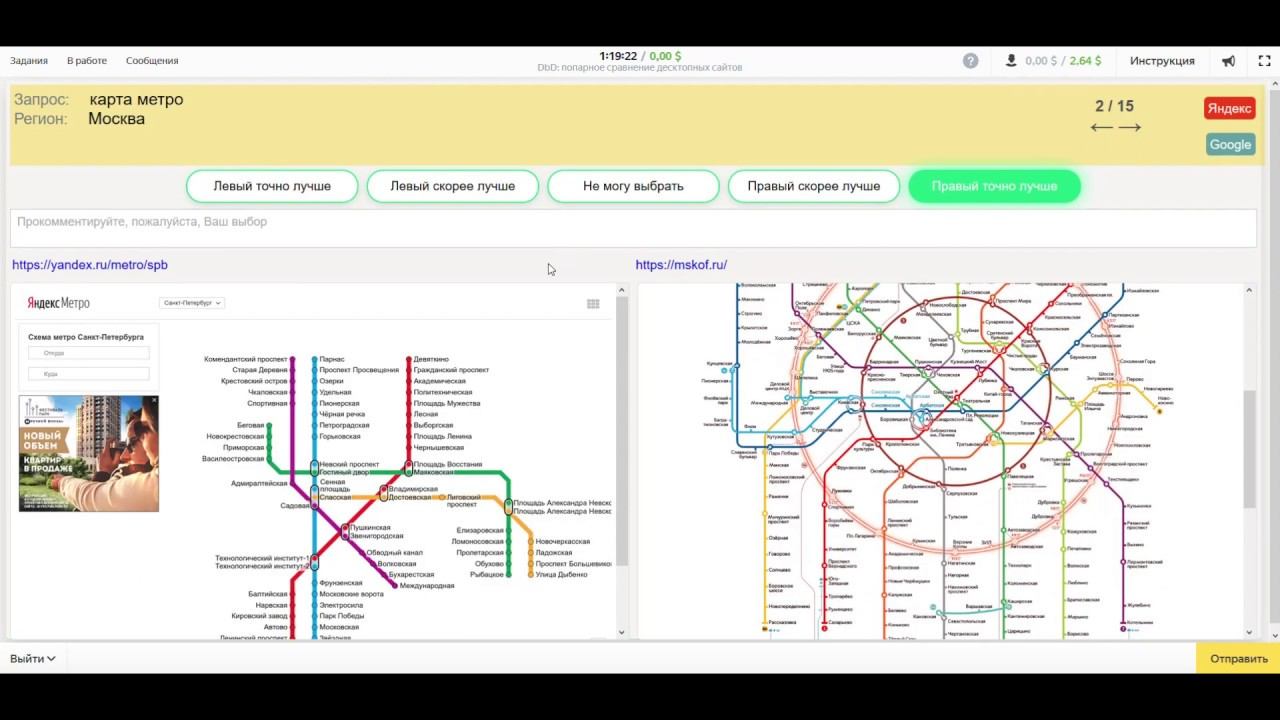
Task: Click the megaphone announcements icon
Action: (x=1229, y=61)
